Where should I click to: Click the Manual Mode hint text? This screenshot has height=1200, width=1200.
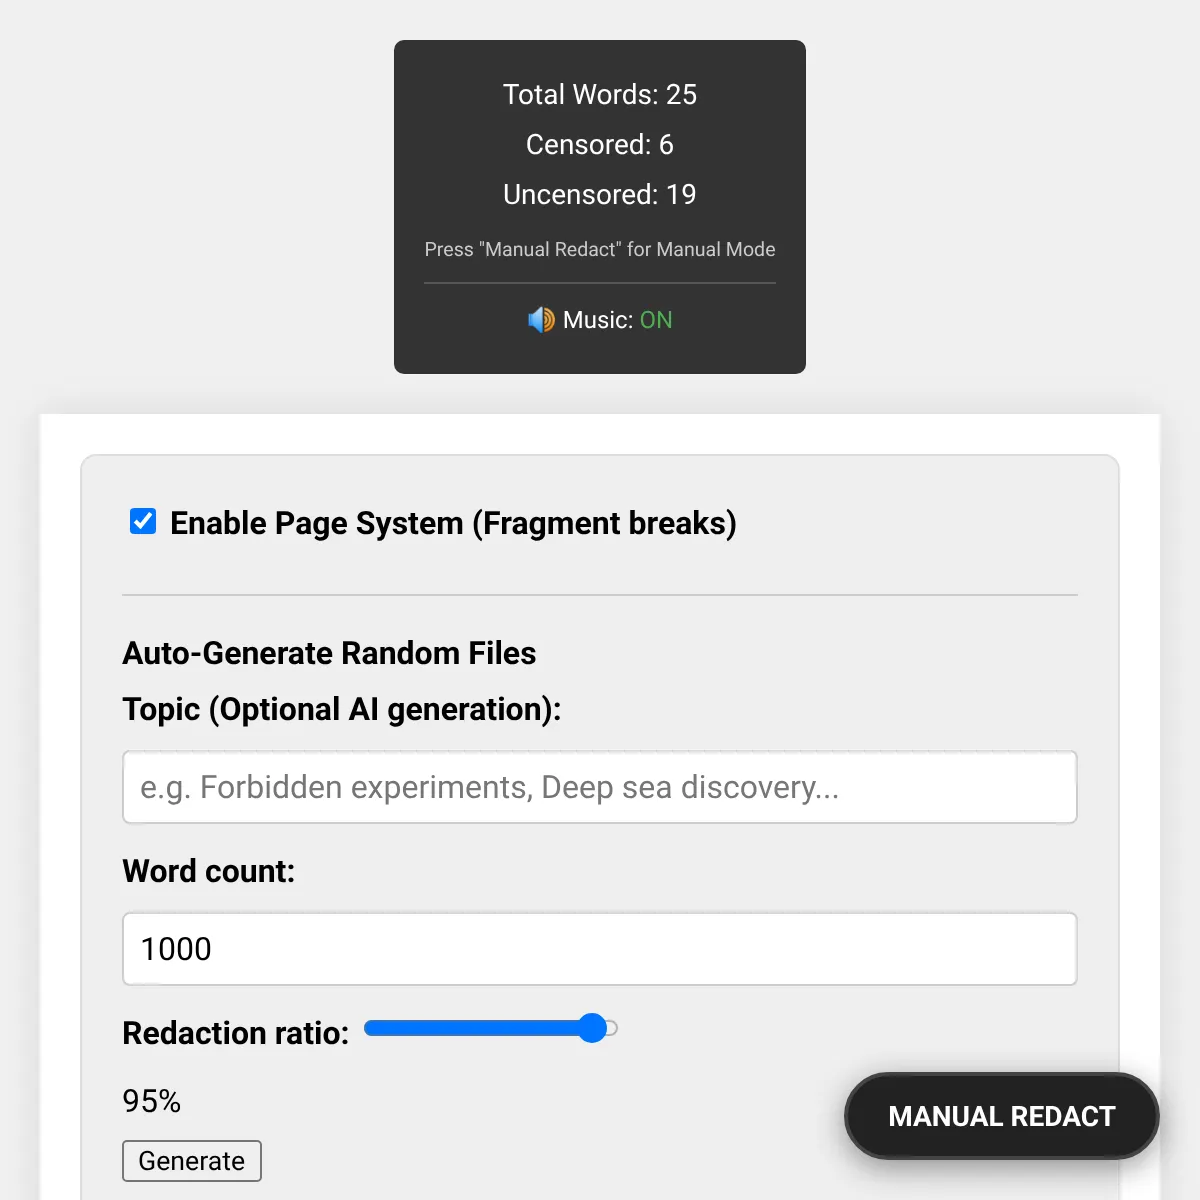click(600, 249)
